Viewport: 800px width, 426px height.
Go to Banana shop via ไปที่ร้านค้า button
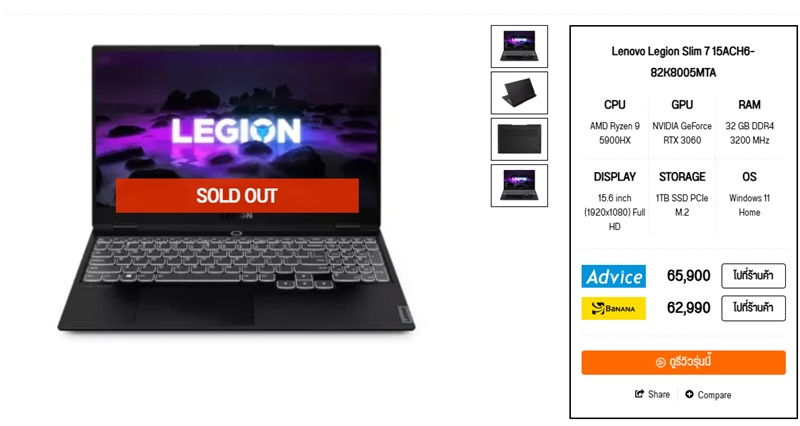click(x=753, y=308)
